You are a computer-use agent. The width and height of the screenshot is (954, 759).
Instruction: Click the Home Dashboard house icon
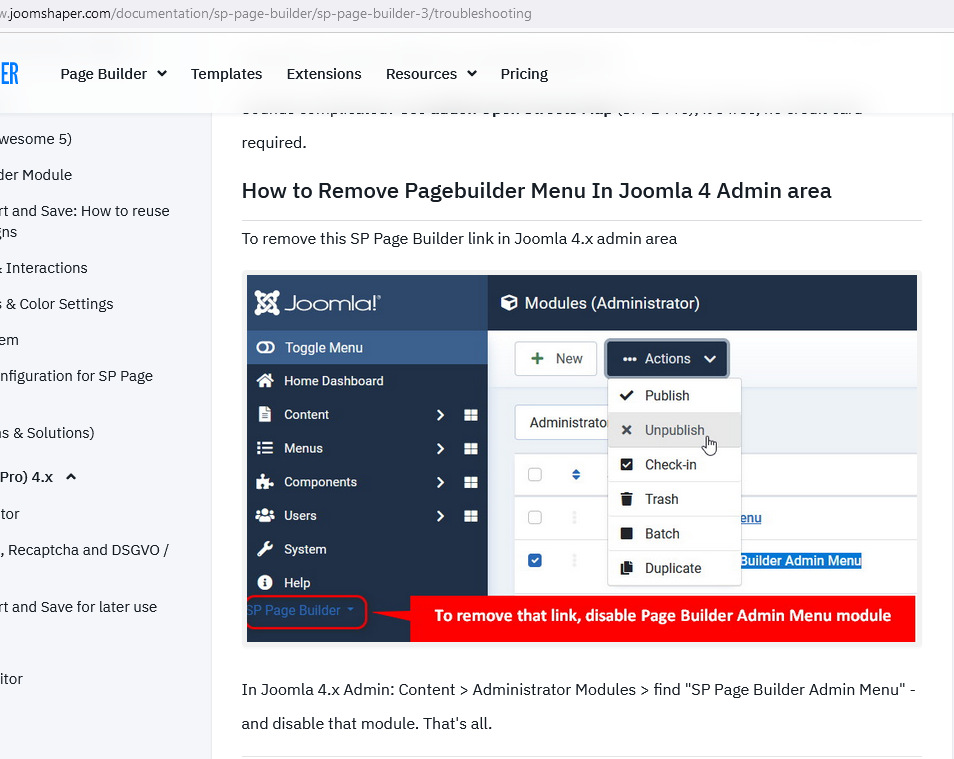click(x=265, y=381)
